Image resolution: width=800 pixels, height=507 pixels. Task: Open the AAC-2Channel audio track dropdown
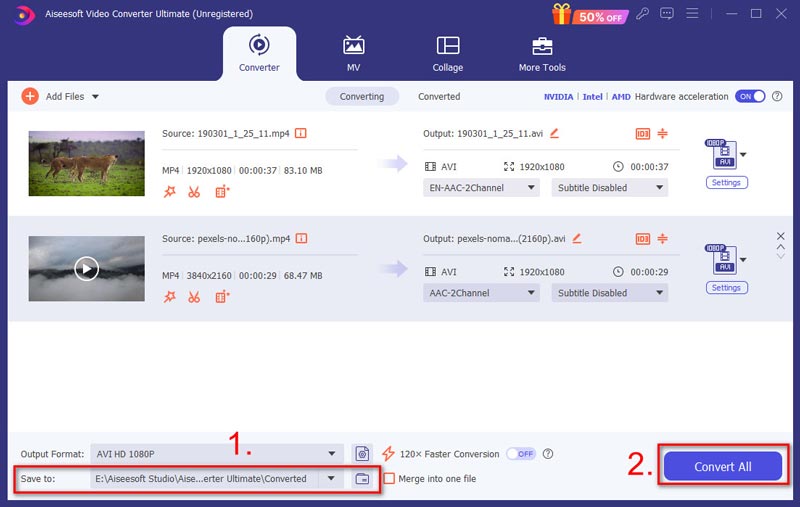(x=481, y=293)
